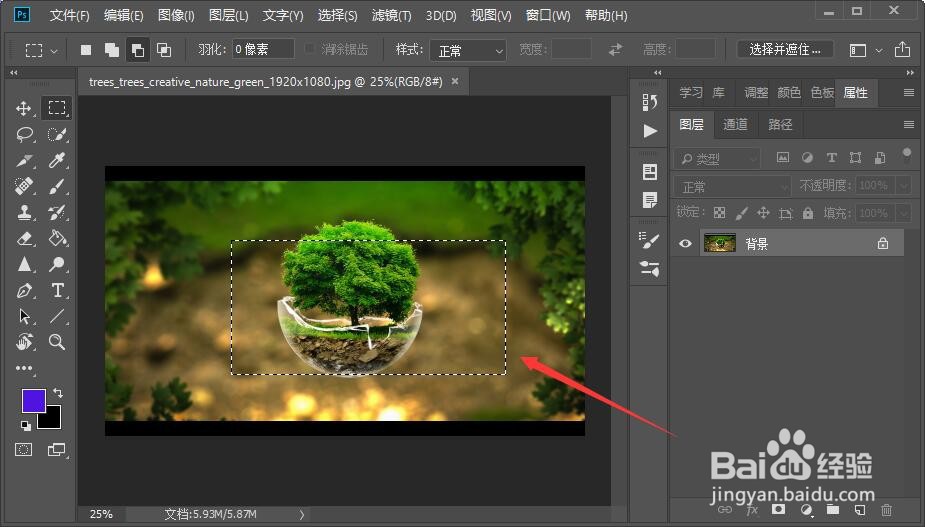Open the History panel icon
This screenshot has width=925, height=527.
point(650,102)
